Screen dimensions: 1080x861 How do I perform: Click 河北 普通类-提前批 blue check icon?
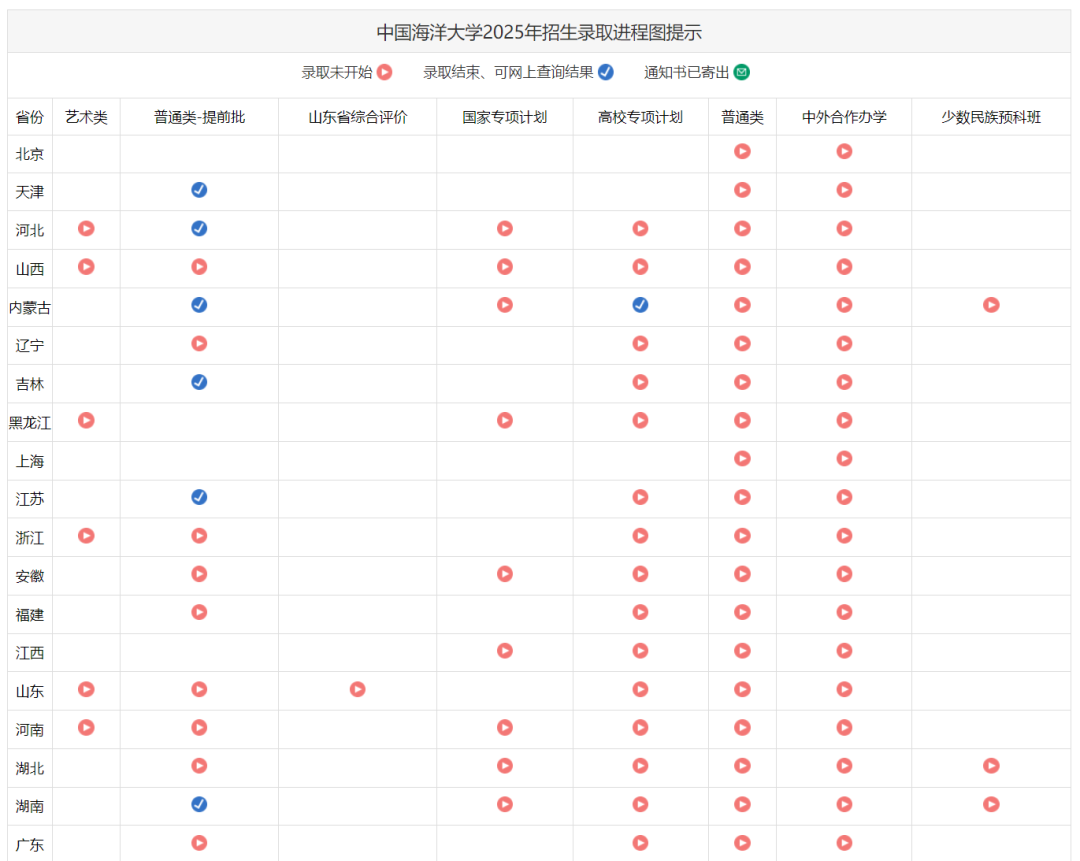click(199, 229)
